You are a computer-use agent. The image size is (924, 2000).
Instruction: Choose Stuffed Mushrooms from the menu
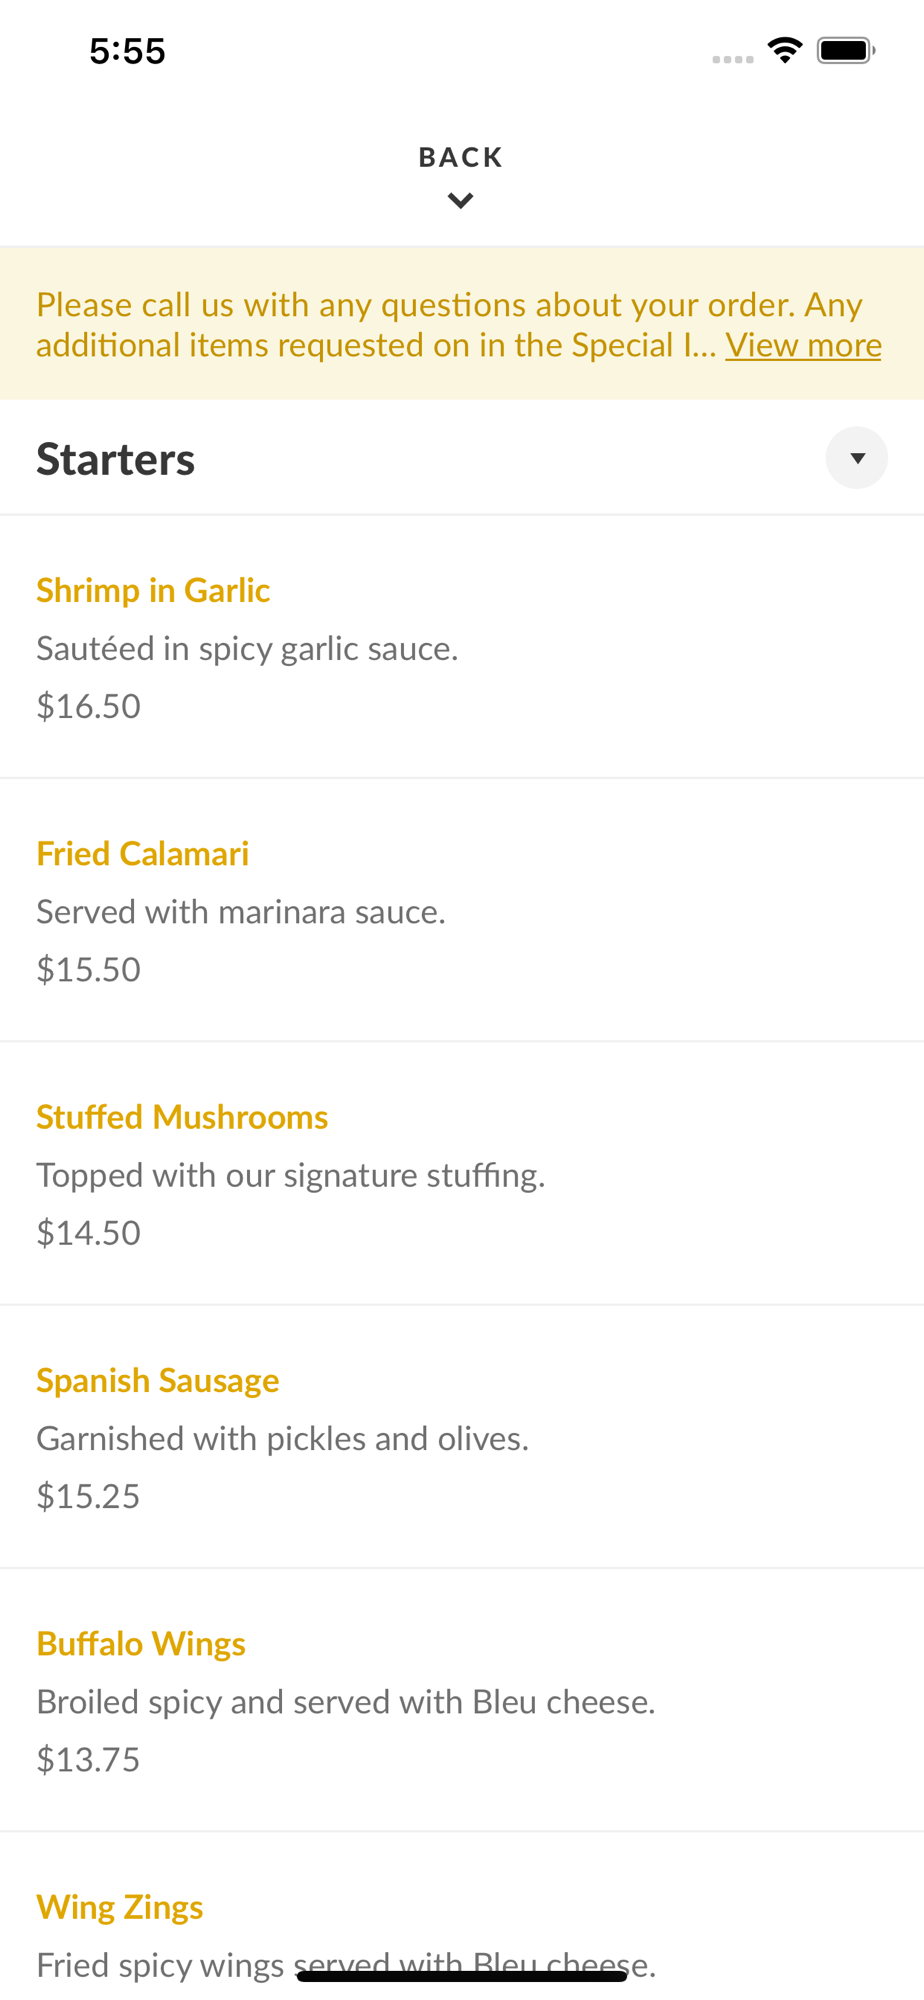point(182,1117)
